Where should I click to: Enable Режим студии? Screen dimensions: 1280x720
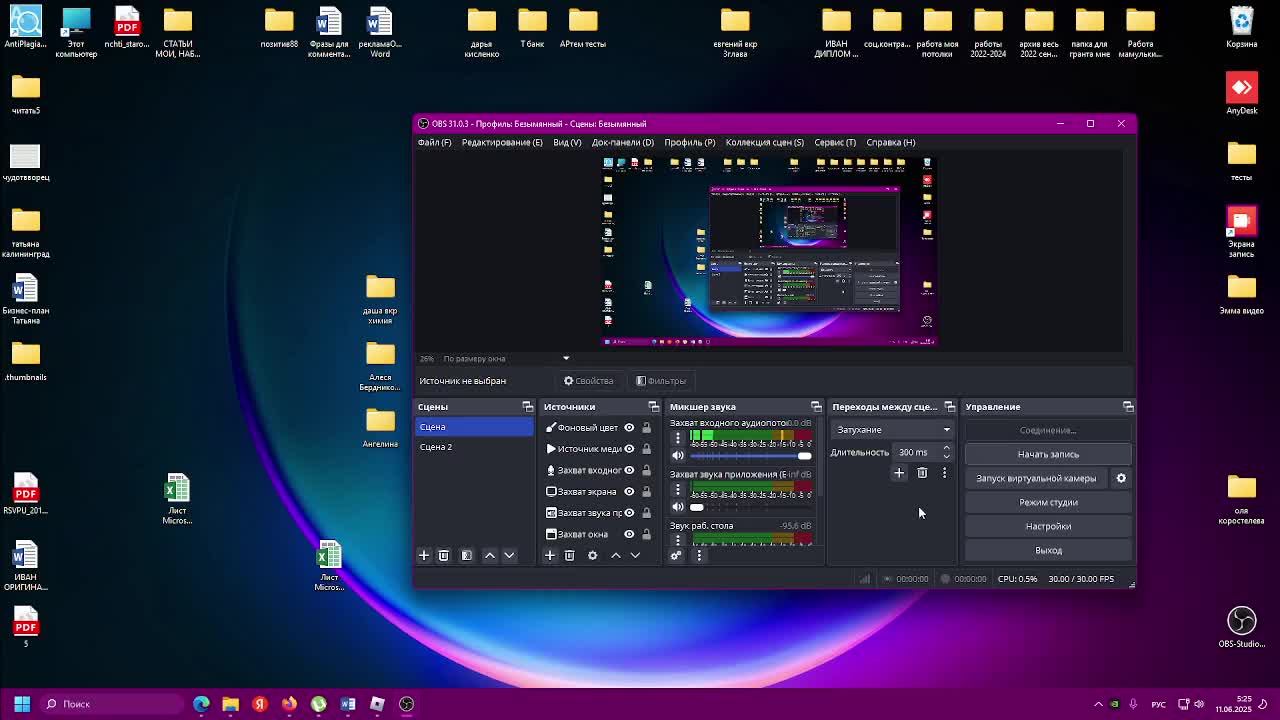pos(1048,502)
